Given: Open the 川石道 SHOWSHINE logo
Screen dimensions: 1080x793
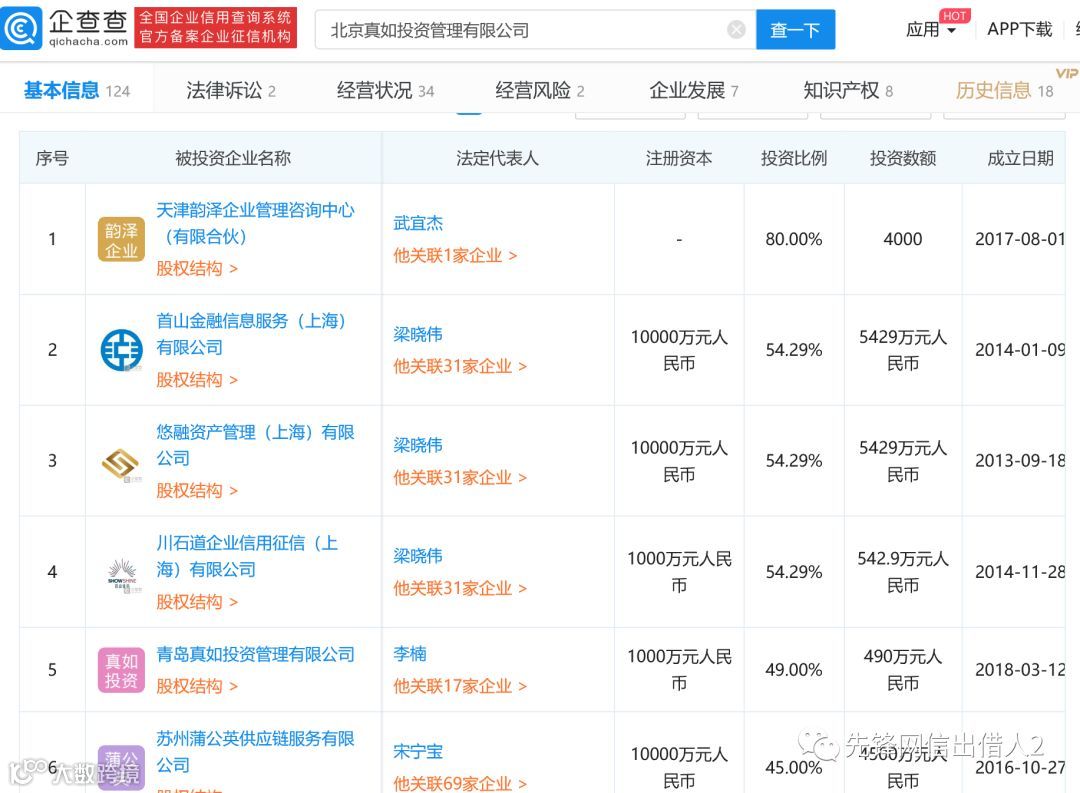Looking at the screenshot, I should [x=123, y=574].
